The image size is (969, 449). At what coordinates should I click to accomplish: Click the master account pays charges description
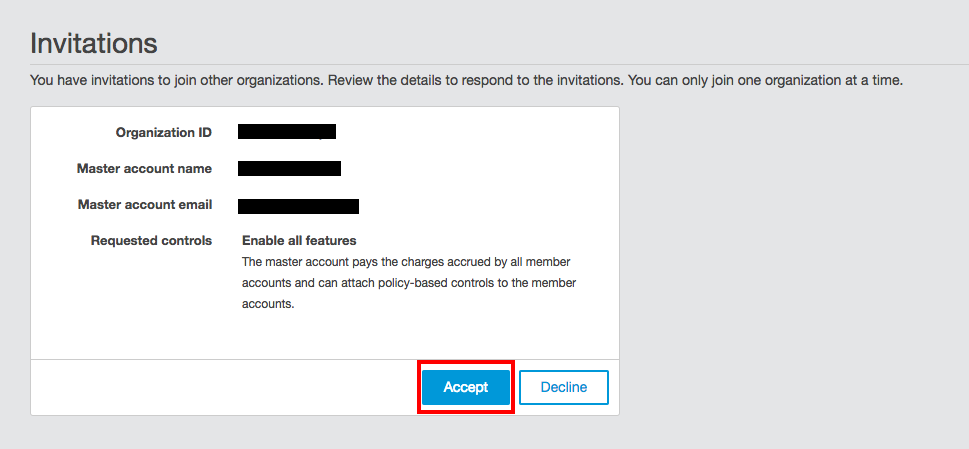coord(406,262)
